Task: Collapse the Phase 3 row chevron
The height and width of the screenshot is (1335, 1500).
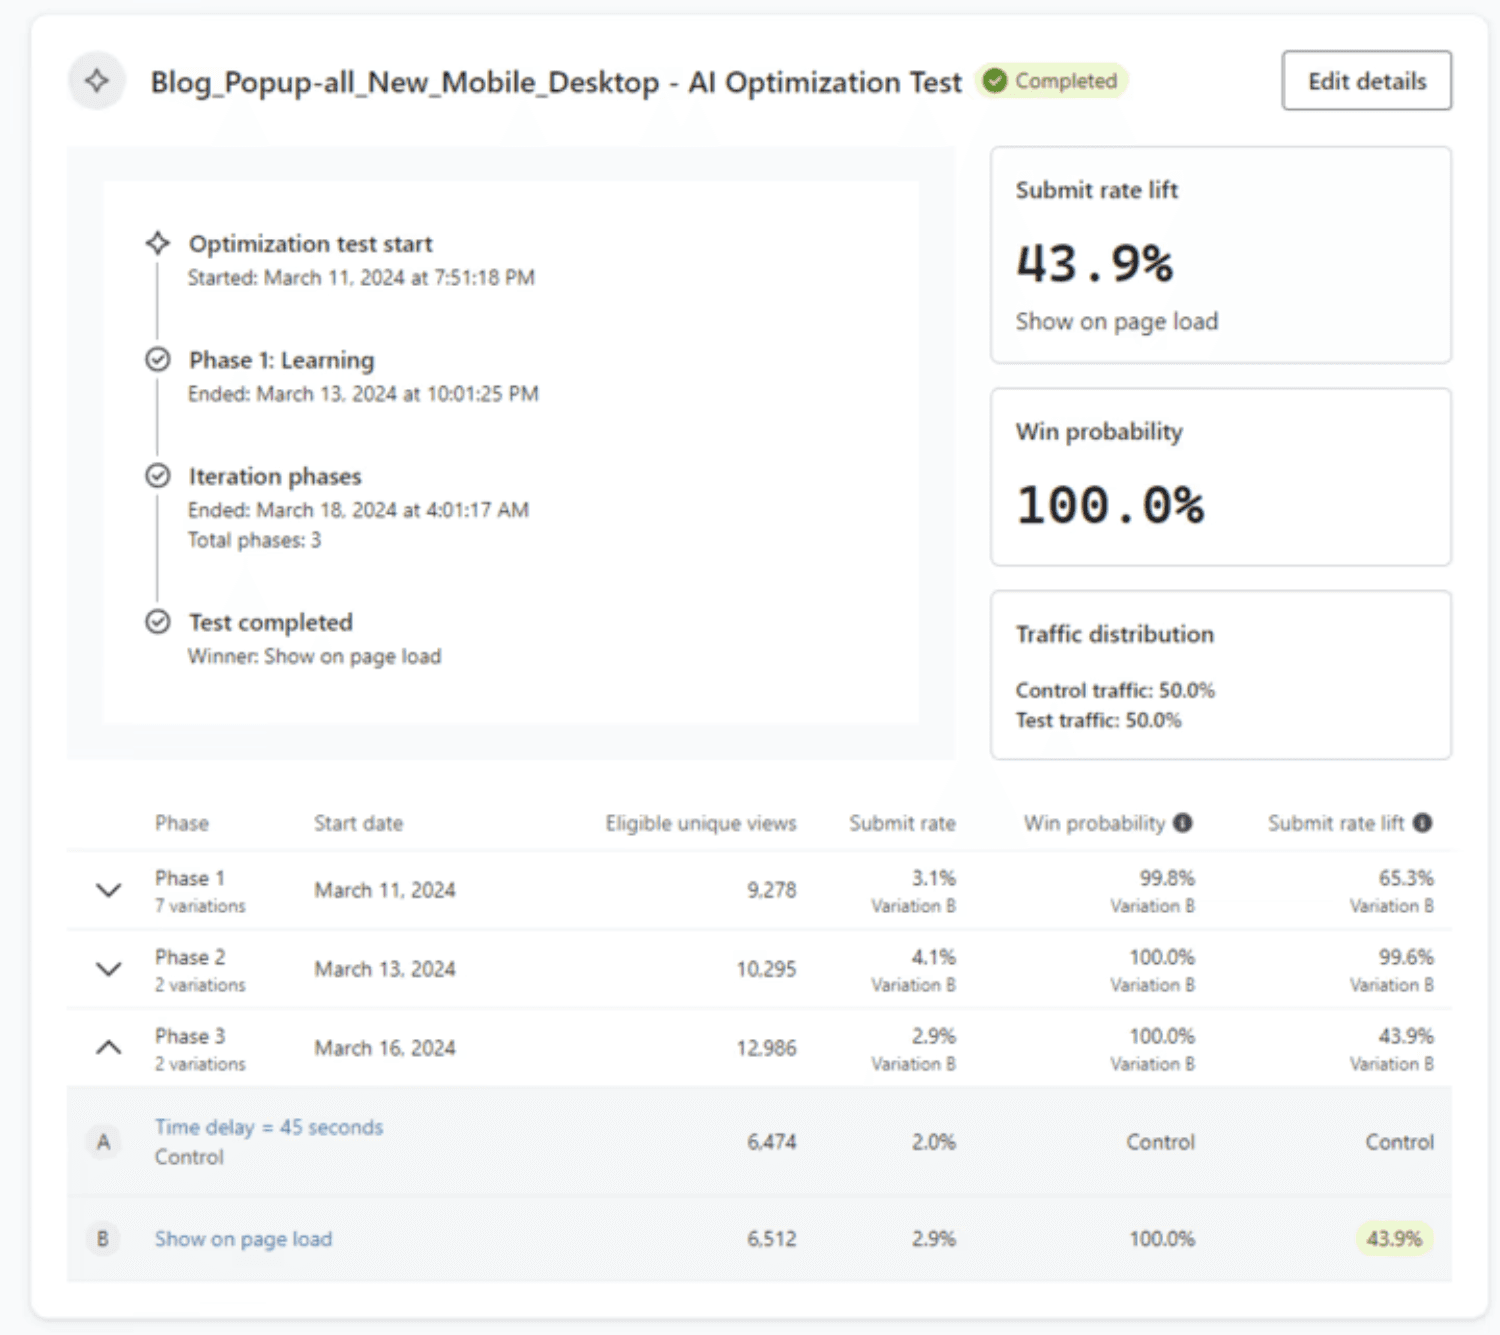Action: click(108, 1048)
